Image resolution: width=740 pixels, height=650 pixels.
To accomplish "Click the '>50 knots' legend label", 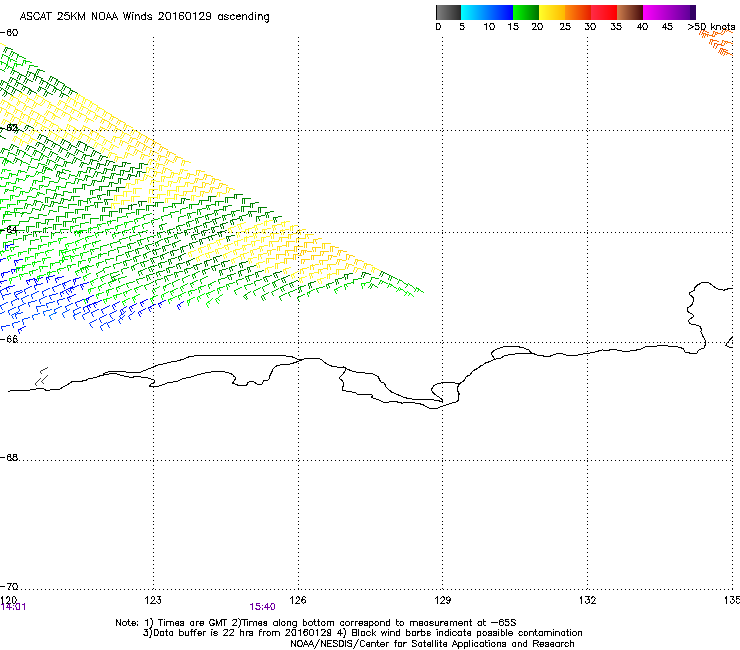I will (711, 27).
